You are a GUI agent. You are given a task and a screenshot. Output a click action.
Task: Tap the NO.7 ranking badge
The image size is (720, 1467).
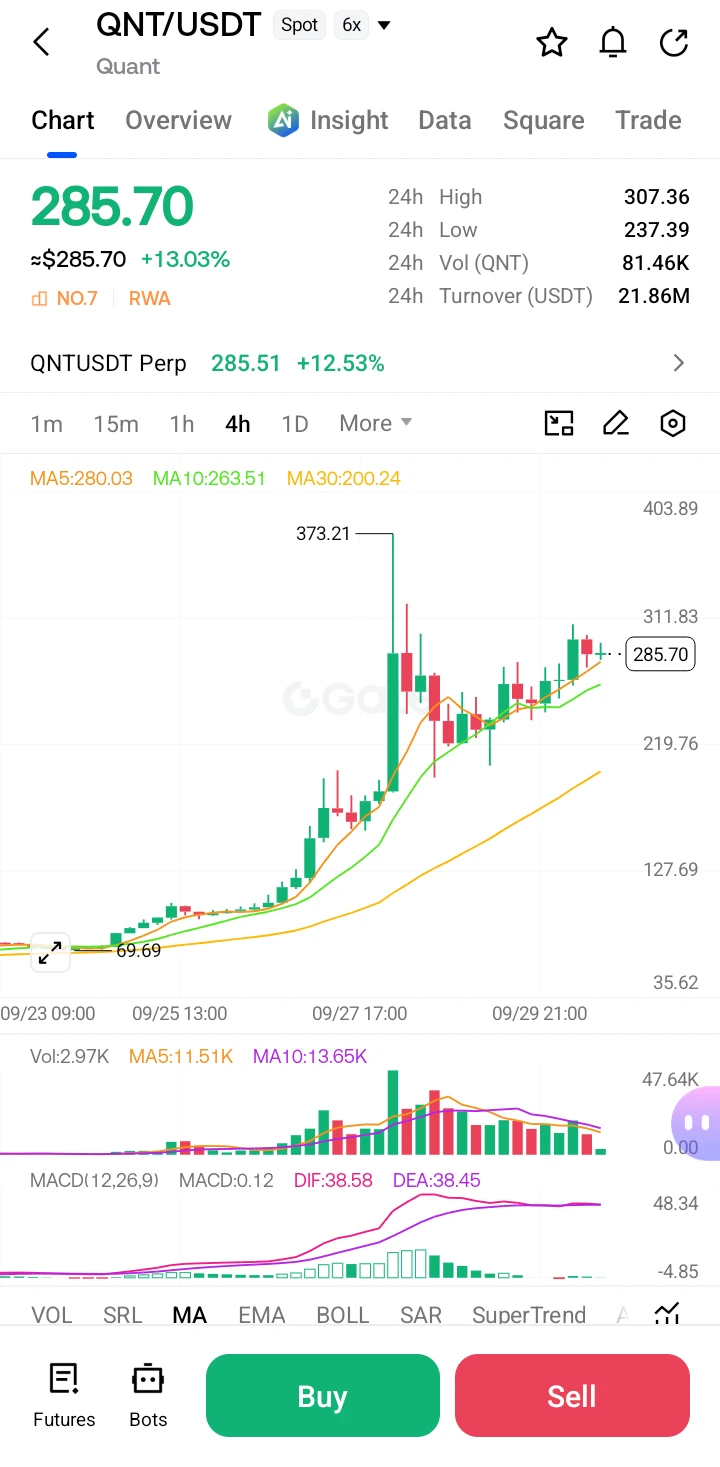point(64,298)
